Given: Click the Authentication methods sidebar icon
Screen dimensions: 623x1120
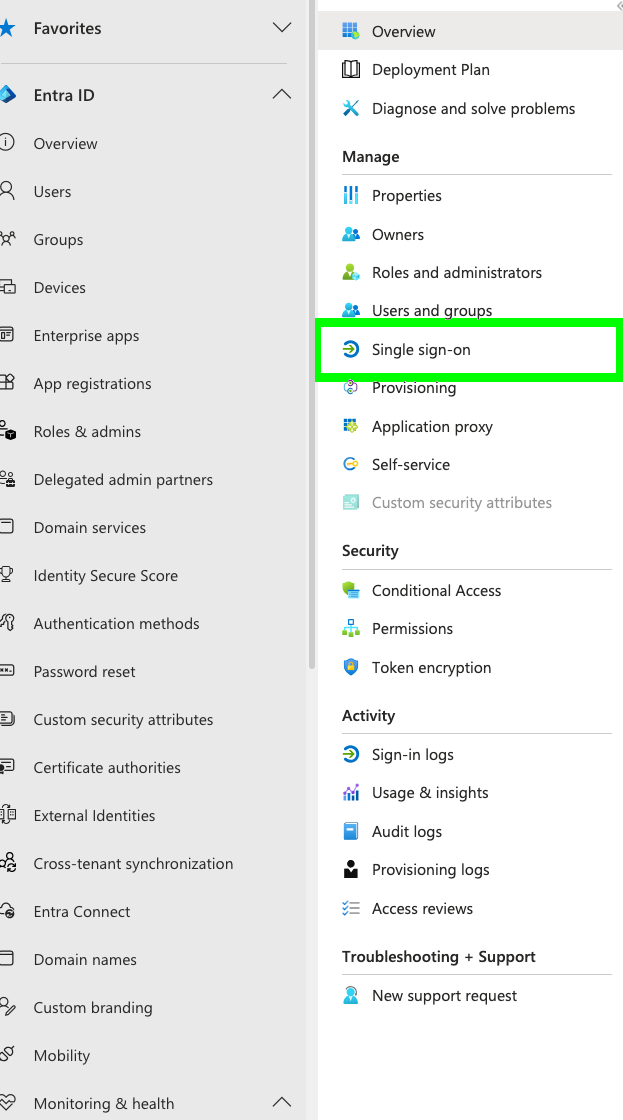Looking at the screenshot, I should [7, 623].
